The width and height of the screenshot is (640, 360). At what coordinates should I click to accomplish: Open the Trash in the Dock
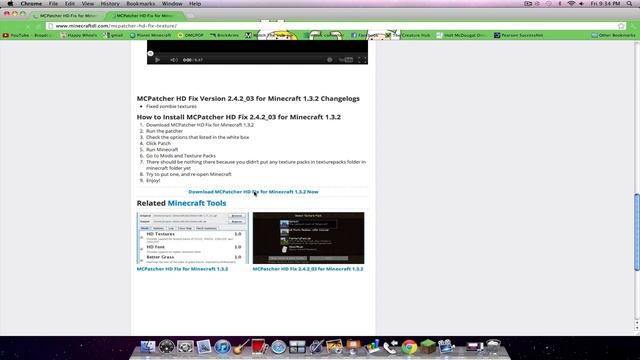point(493,347)
